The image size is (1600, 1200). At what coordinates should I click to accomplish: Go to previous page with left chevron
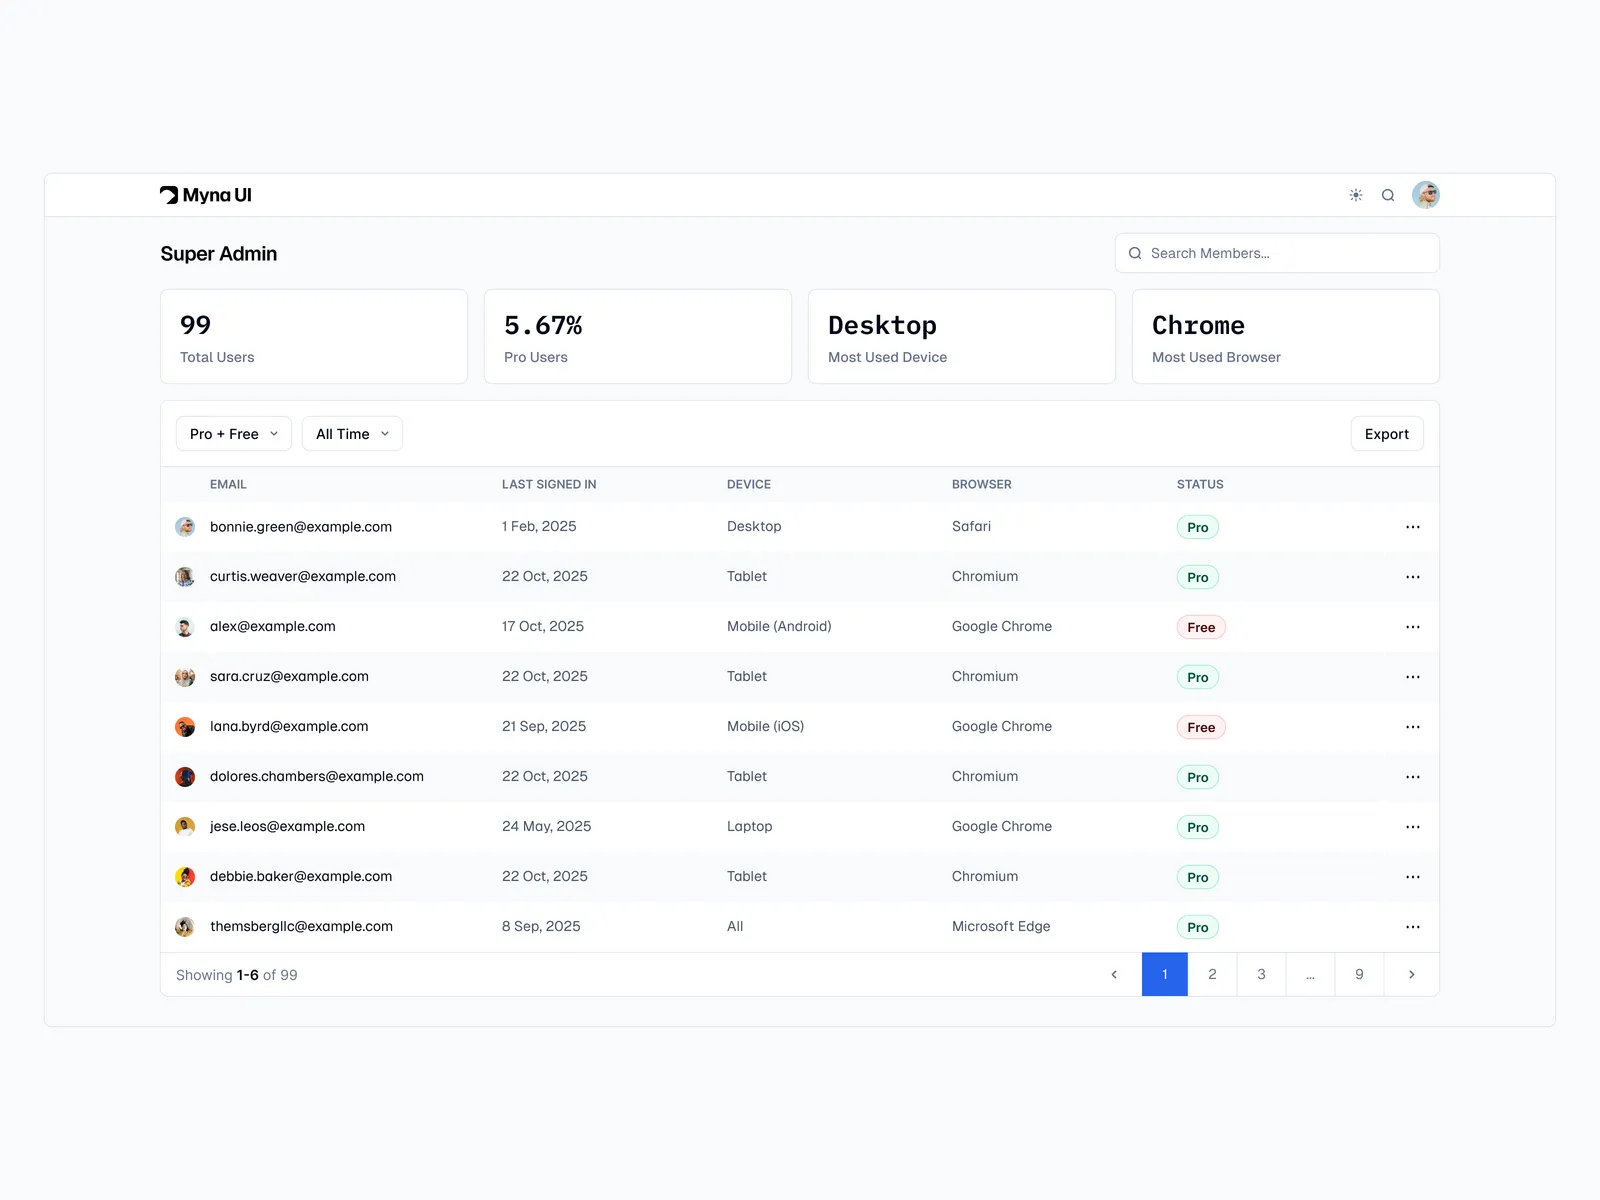(1114, 974)
